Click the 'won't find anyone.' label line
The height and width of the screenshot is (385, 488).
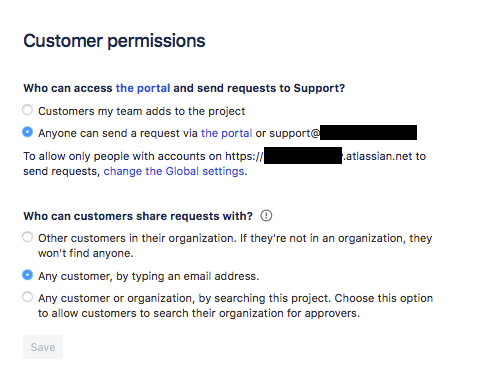click(x=86, y=253)
